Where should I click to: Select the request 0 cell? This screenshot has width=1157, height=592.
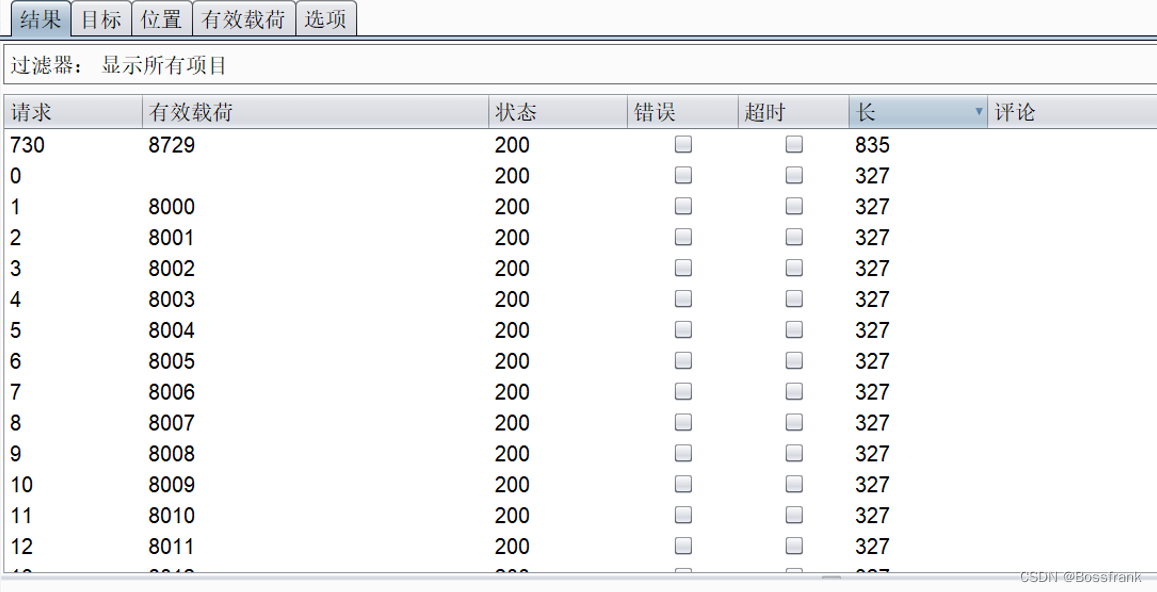[x=15, y=176]
